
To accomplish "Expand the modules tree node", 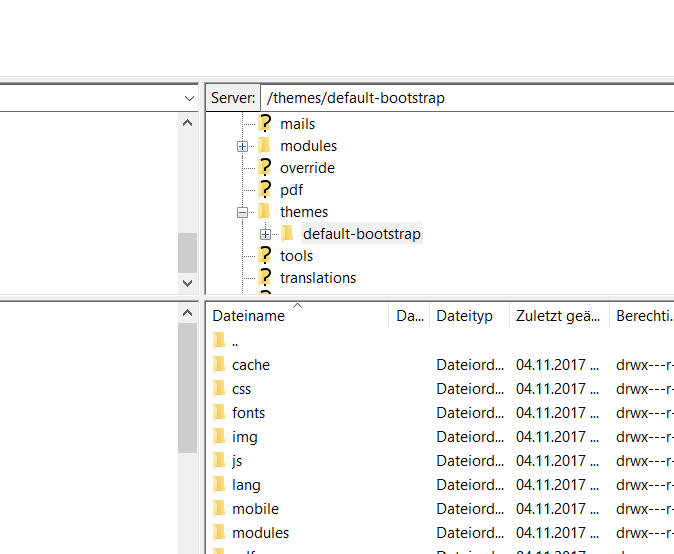I will pyautogui.click(x=242, y=147).
